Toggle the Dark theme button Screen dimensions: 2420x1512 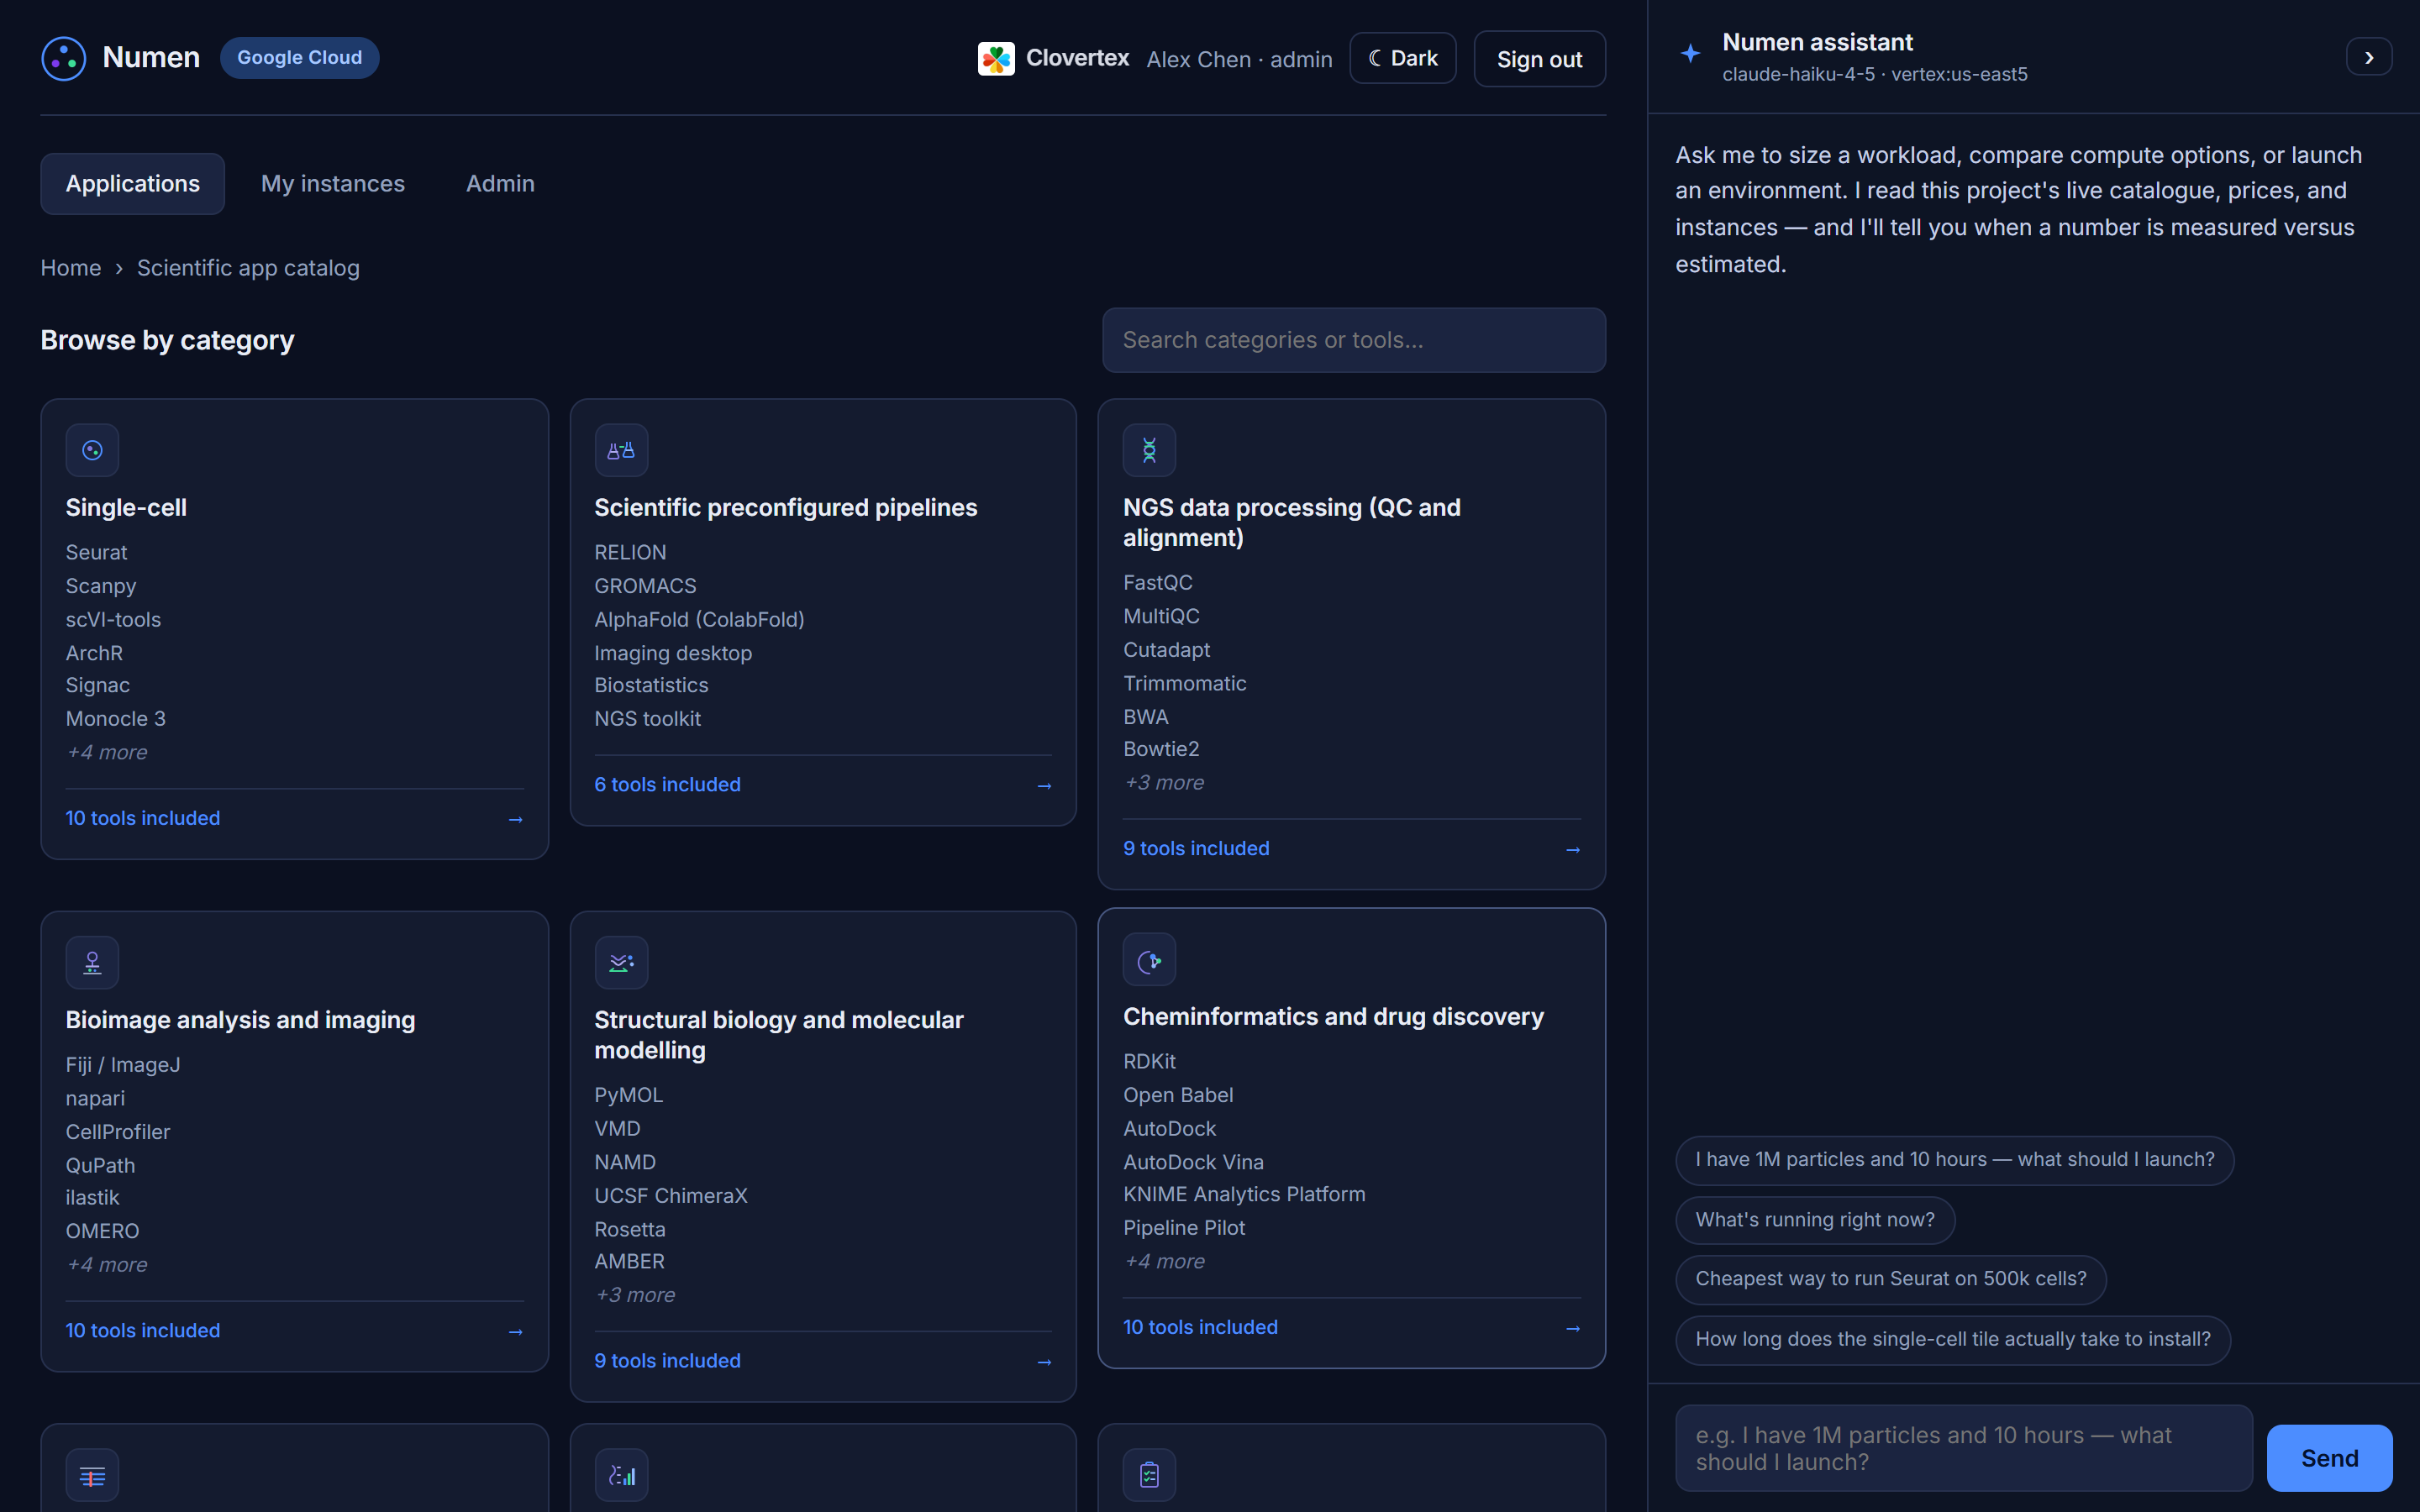(x=1402, y=59)
